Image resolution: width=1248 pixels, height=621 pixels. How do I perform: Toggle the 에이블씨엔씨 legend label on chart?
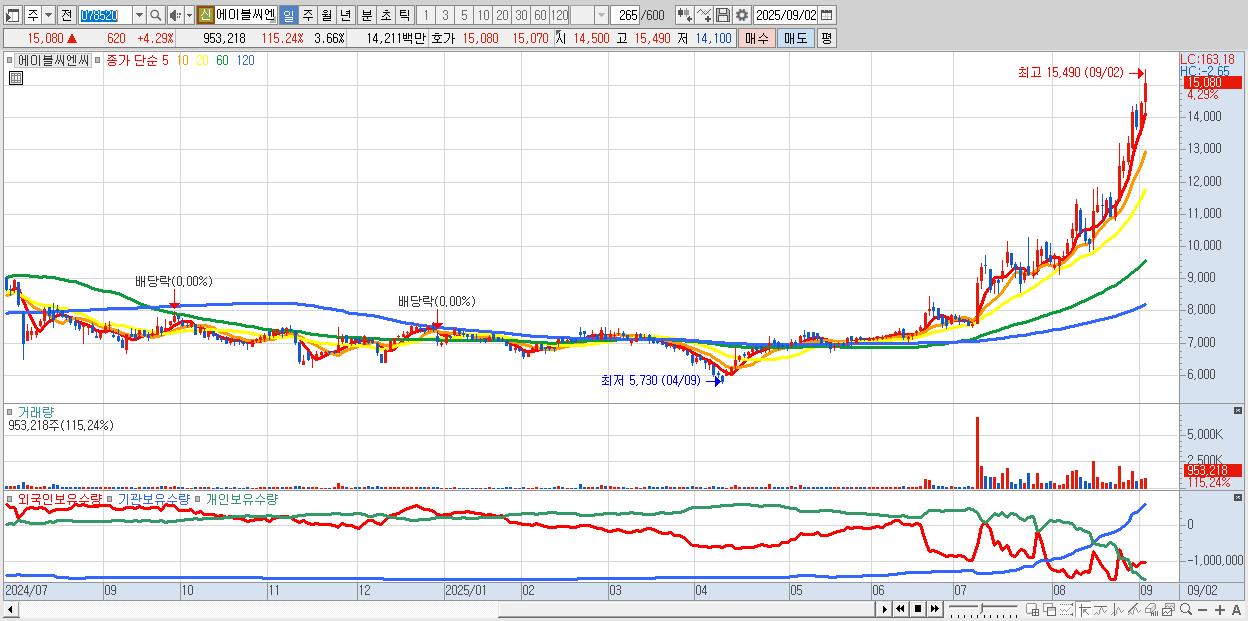tap(53, 60)
